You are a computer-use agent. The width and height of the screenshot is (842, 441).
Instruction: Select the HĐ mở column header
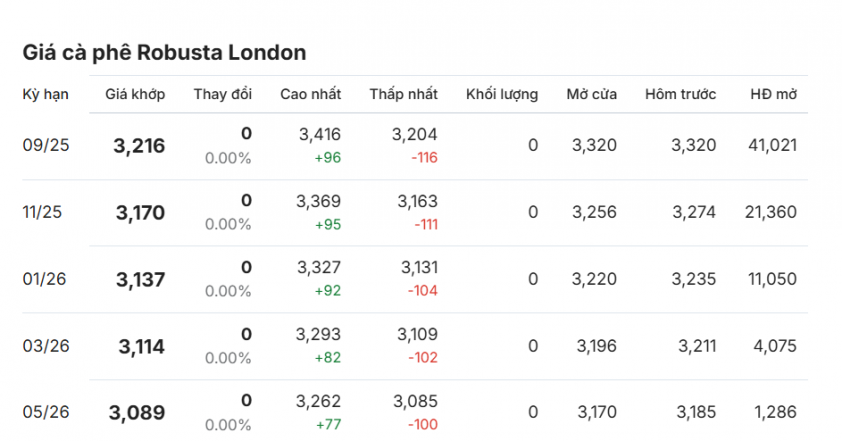click(773, 95)
